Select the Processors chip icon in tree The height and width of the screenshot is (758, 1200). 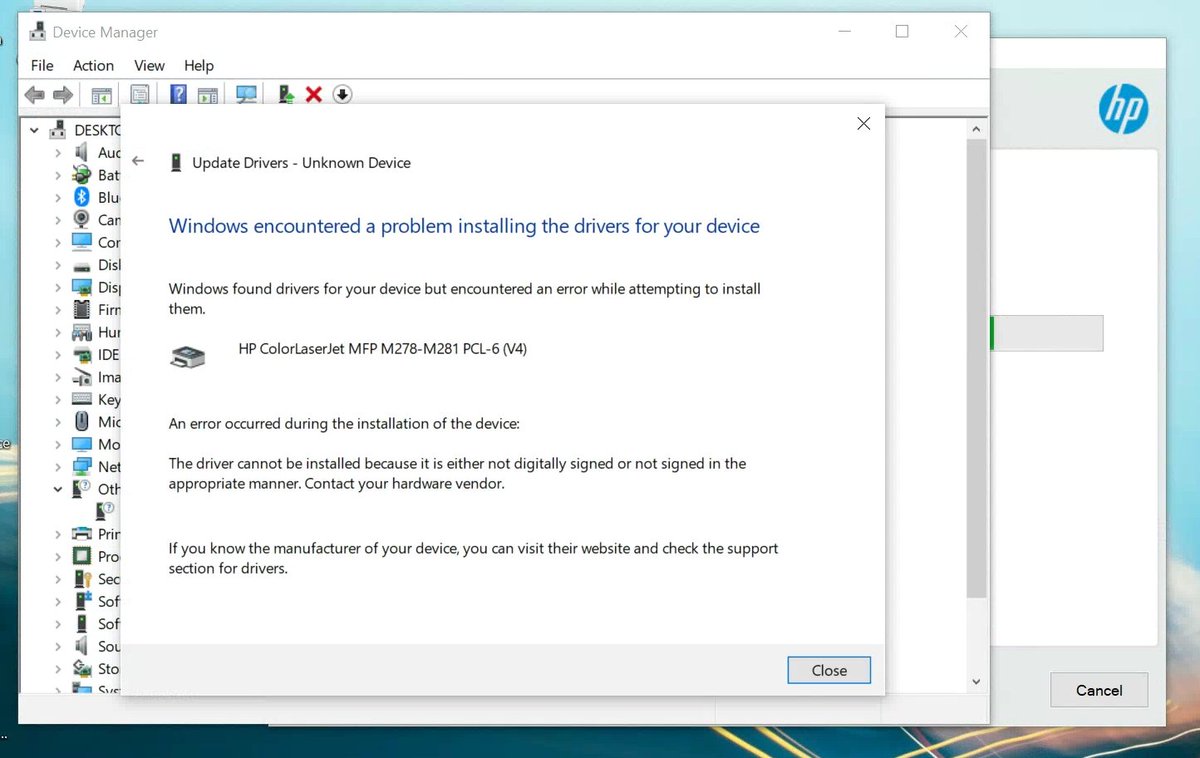point(82,556)
